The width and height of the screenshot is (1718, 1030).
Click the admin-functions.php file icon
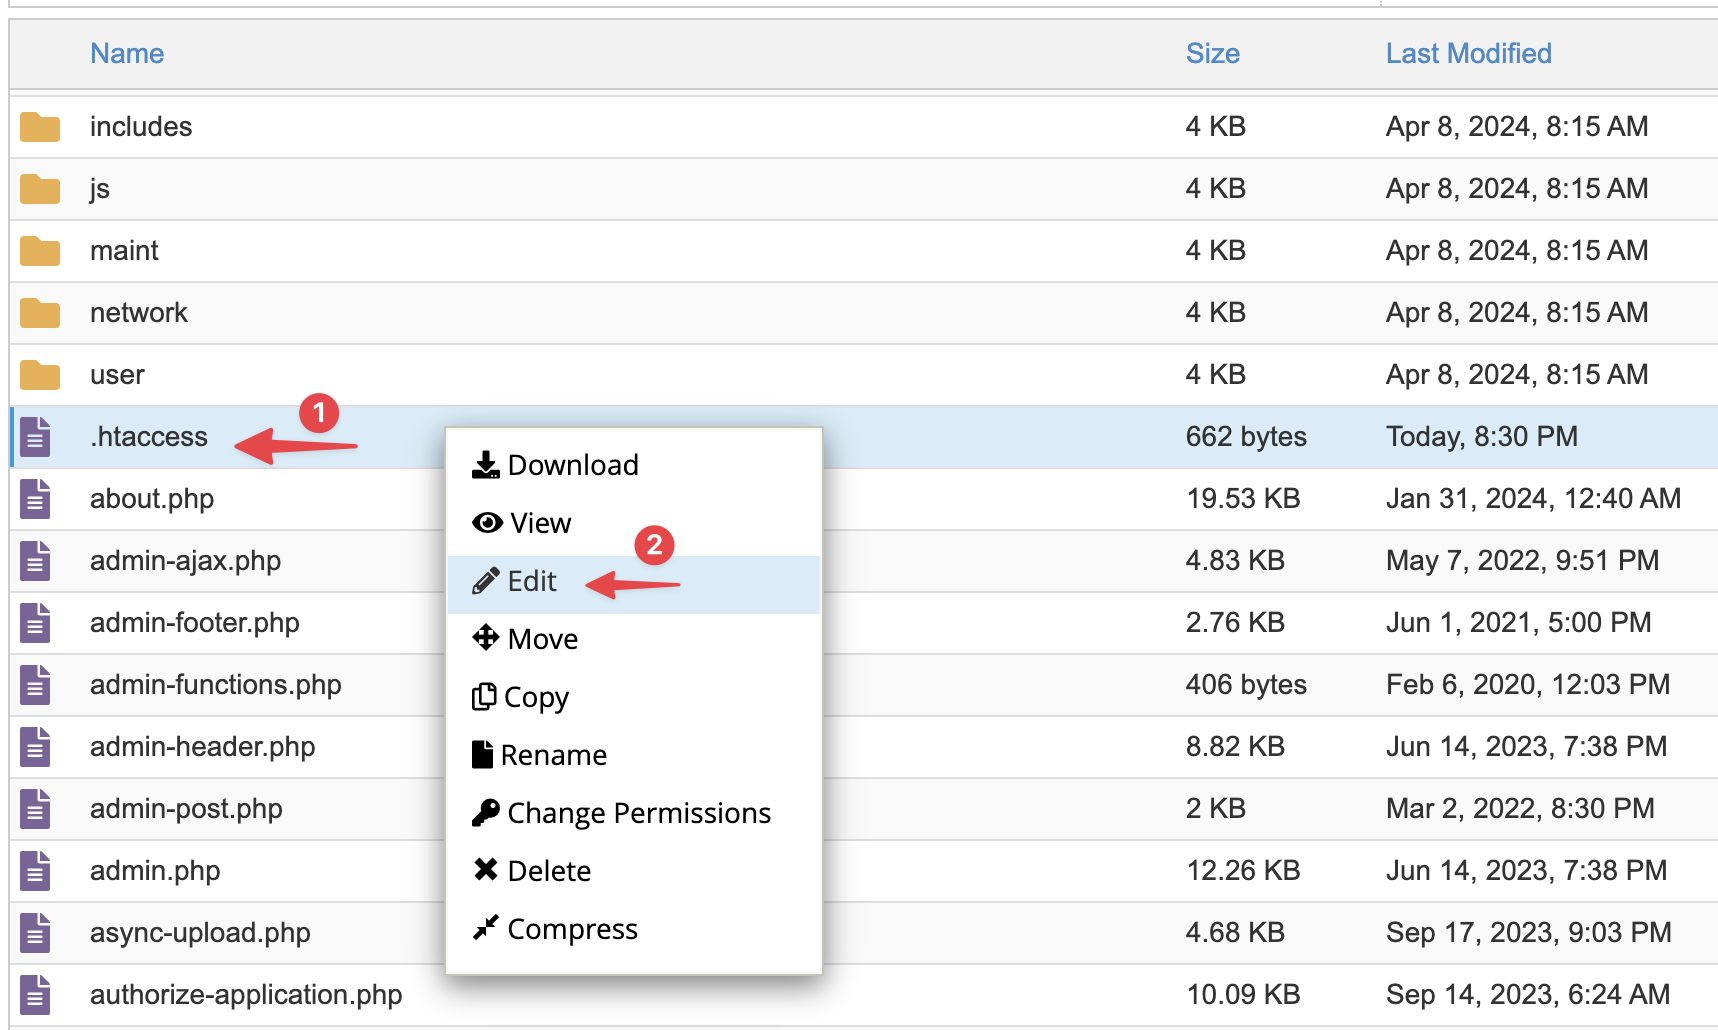pos(36,685)
